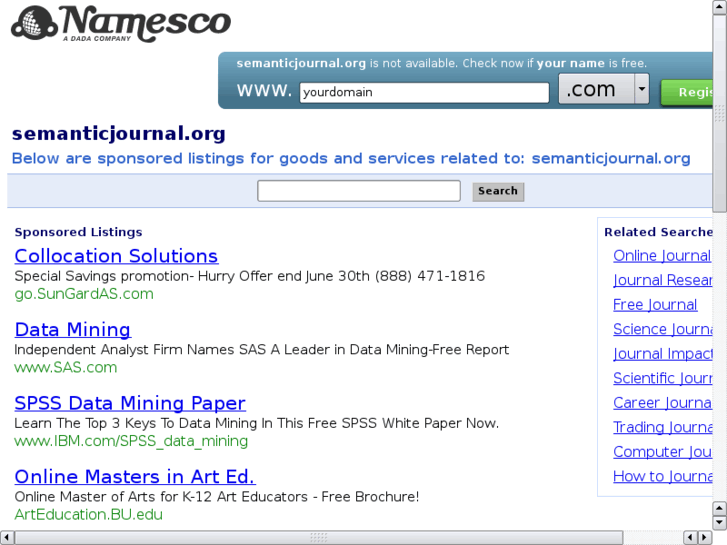Click the vertical scrollbar down arrow at bottom
The width and height of the screenshot is (727, 545).
click(720, 522)
